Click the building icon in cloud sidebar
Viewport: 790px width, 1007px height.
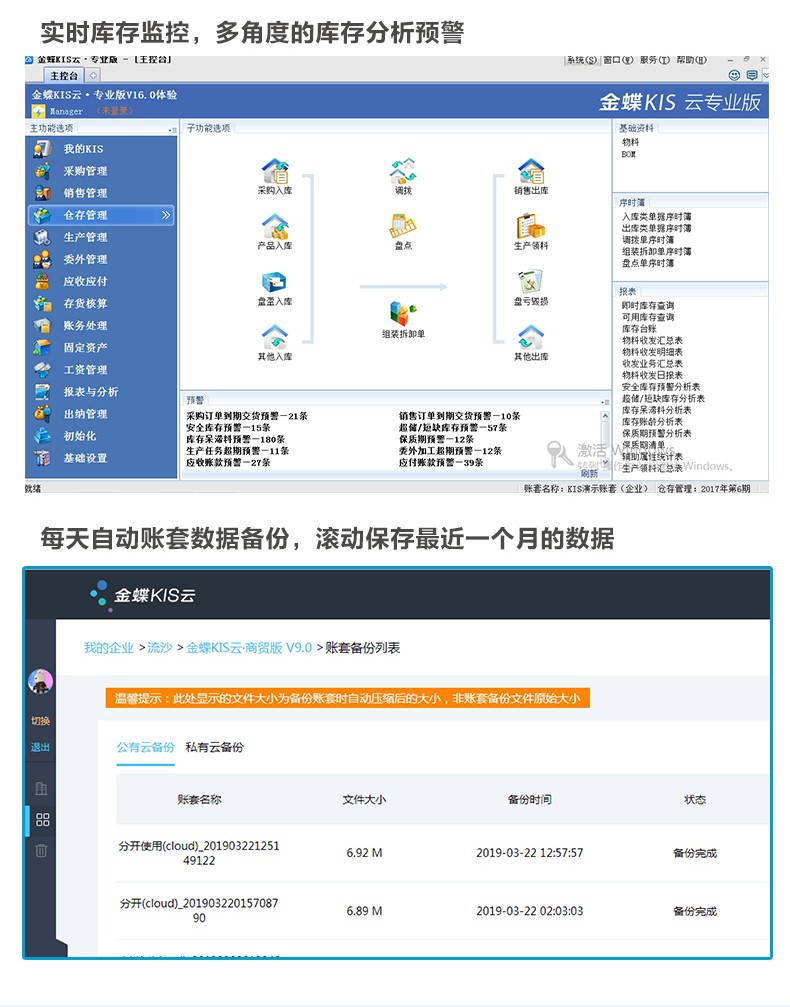[x=41, y=789]
